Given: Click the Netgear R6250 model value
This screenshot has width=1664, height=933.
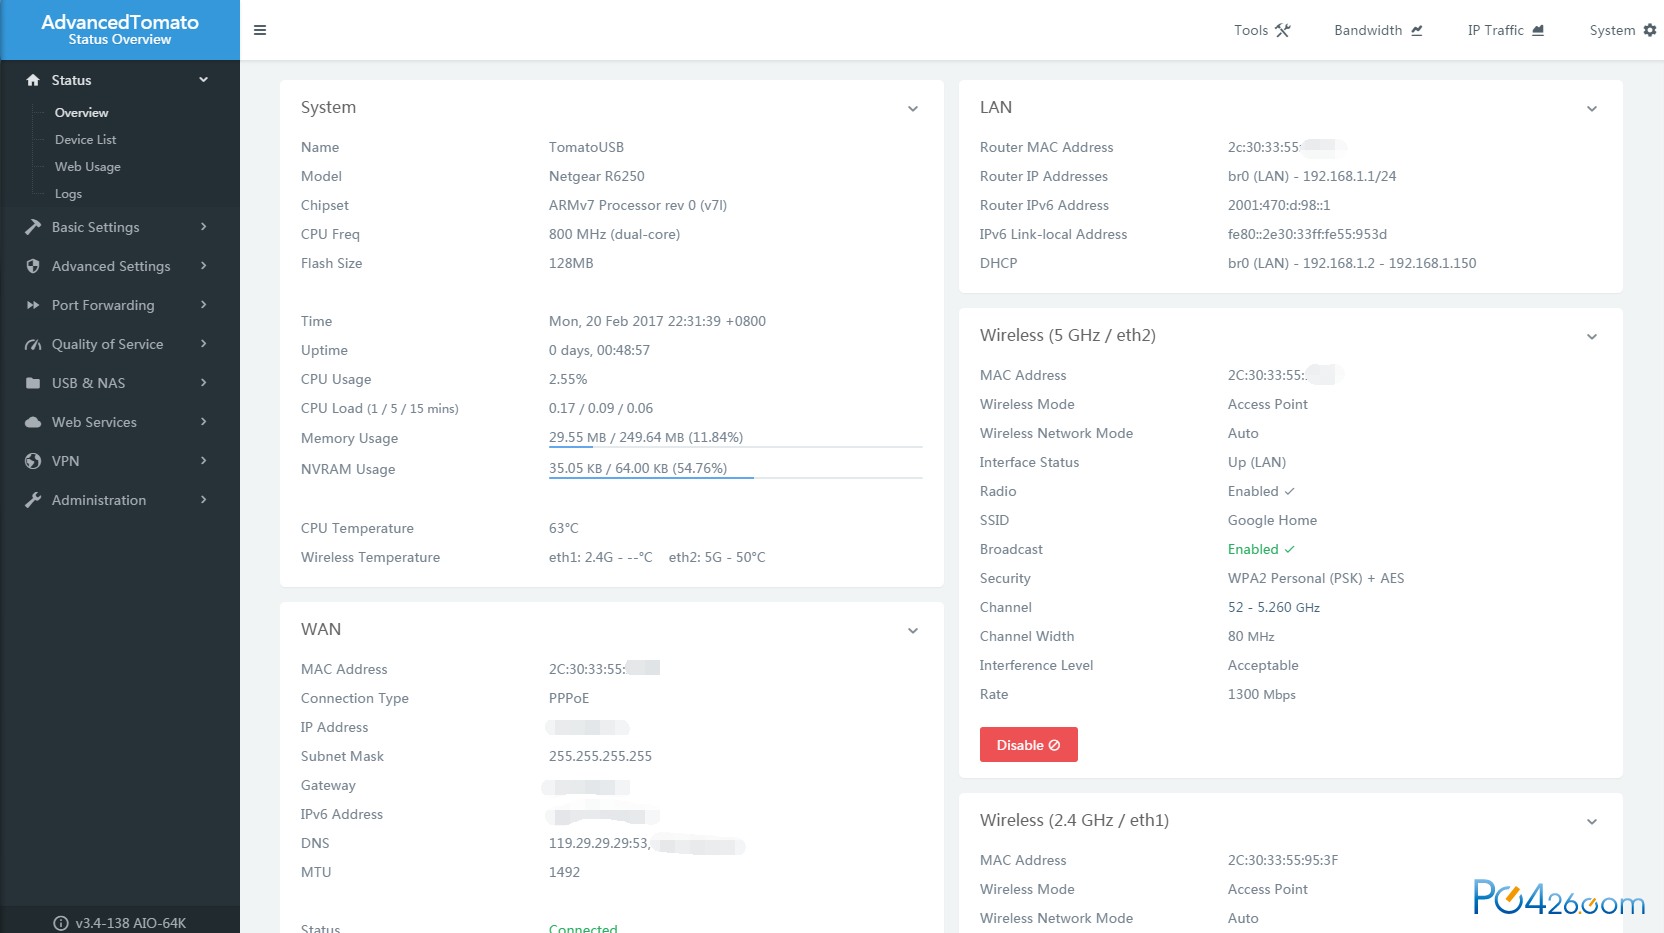Looking at the screenshot, I should coord(596,176).
